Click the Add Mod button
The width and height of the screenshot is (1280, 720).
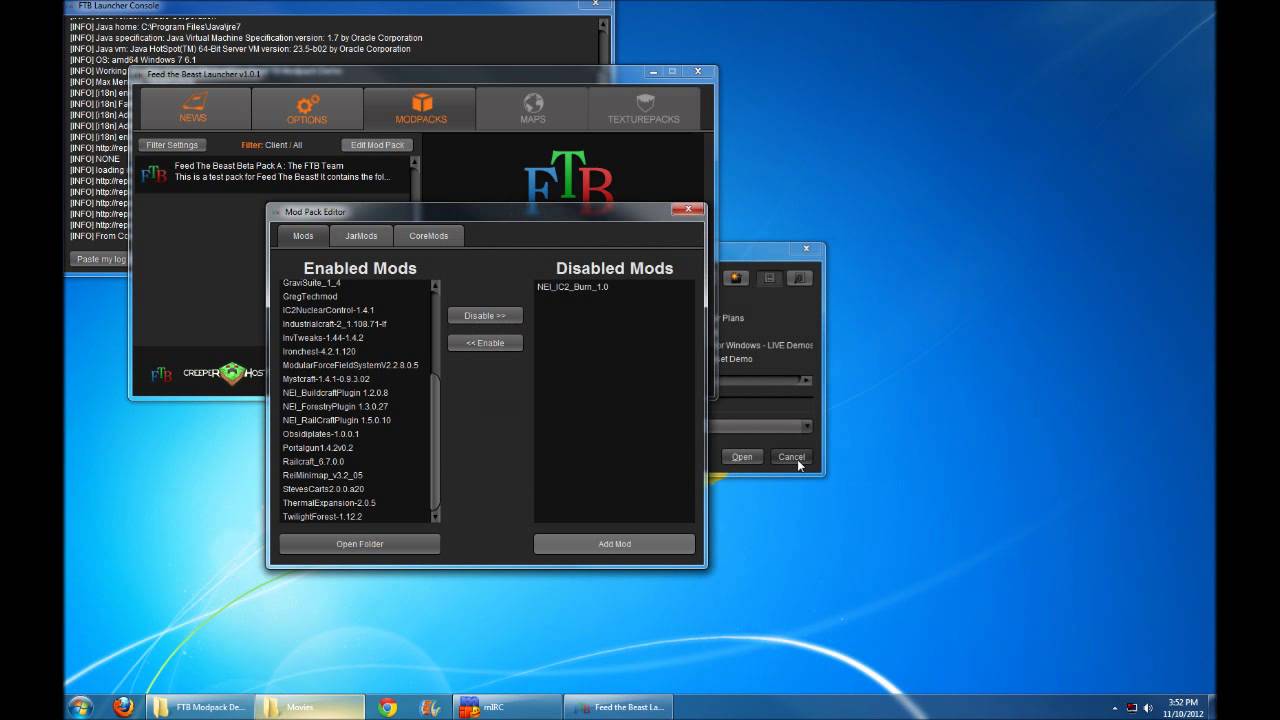(614, 544)
